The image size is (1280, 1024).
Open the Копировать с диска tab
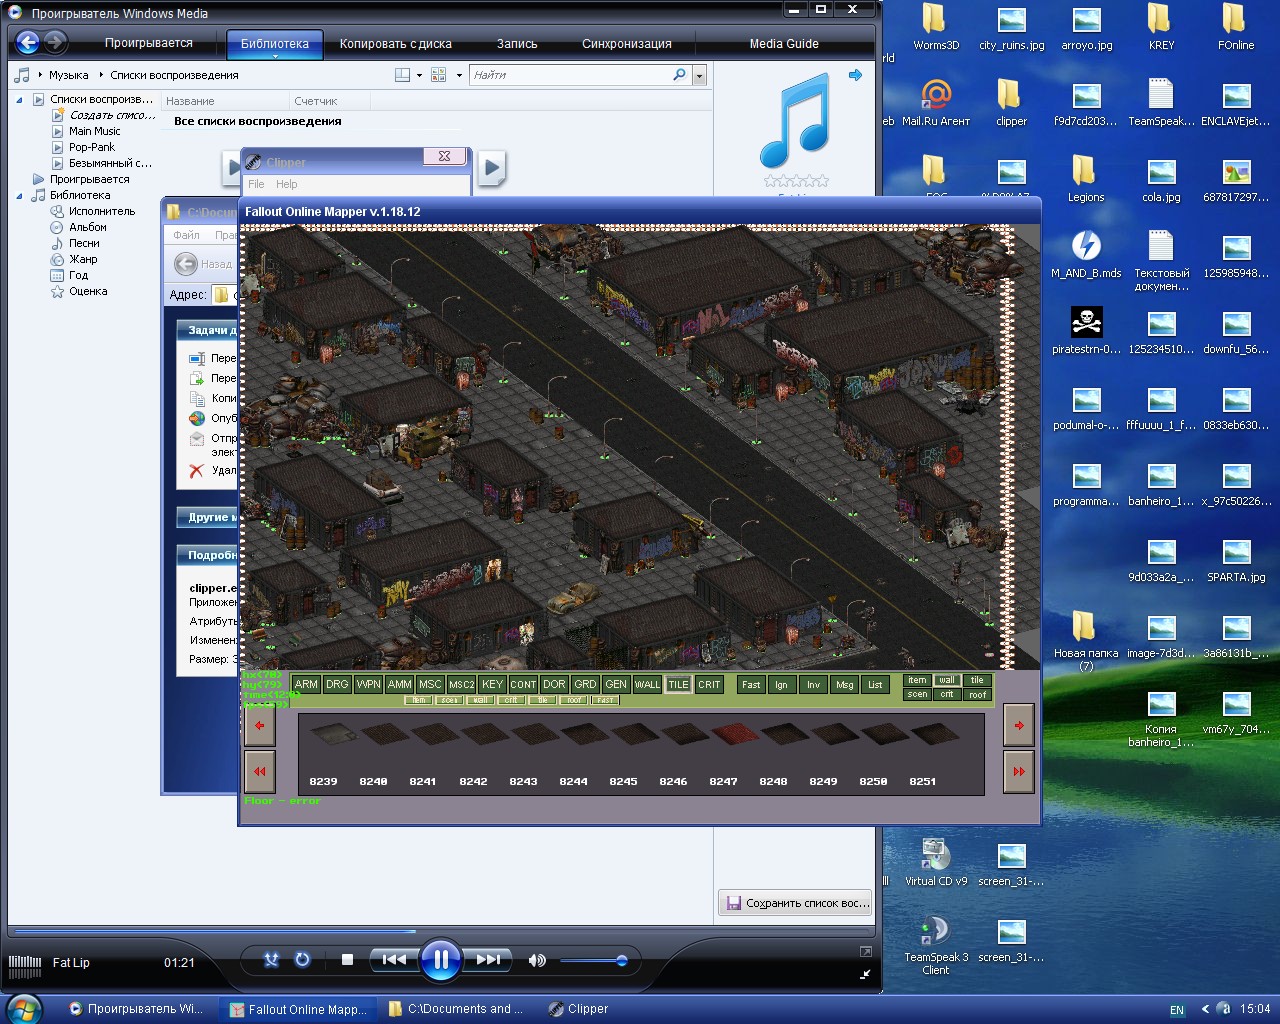(396, 44)
